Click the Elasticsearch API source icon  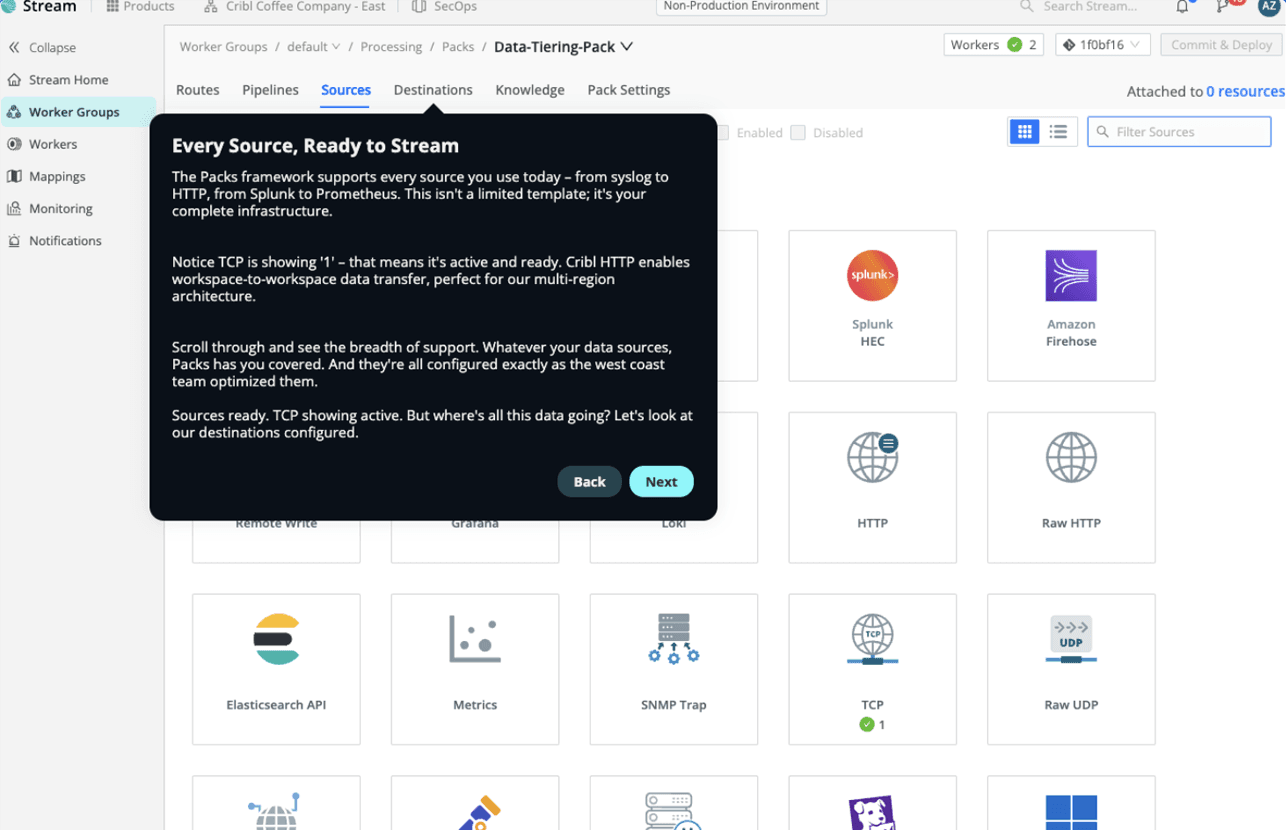click(275, 640)
